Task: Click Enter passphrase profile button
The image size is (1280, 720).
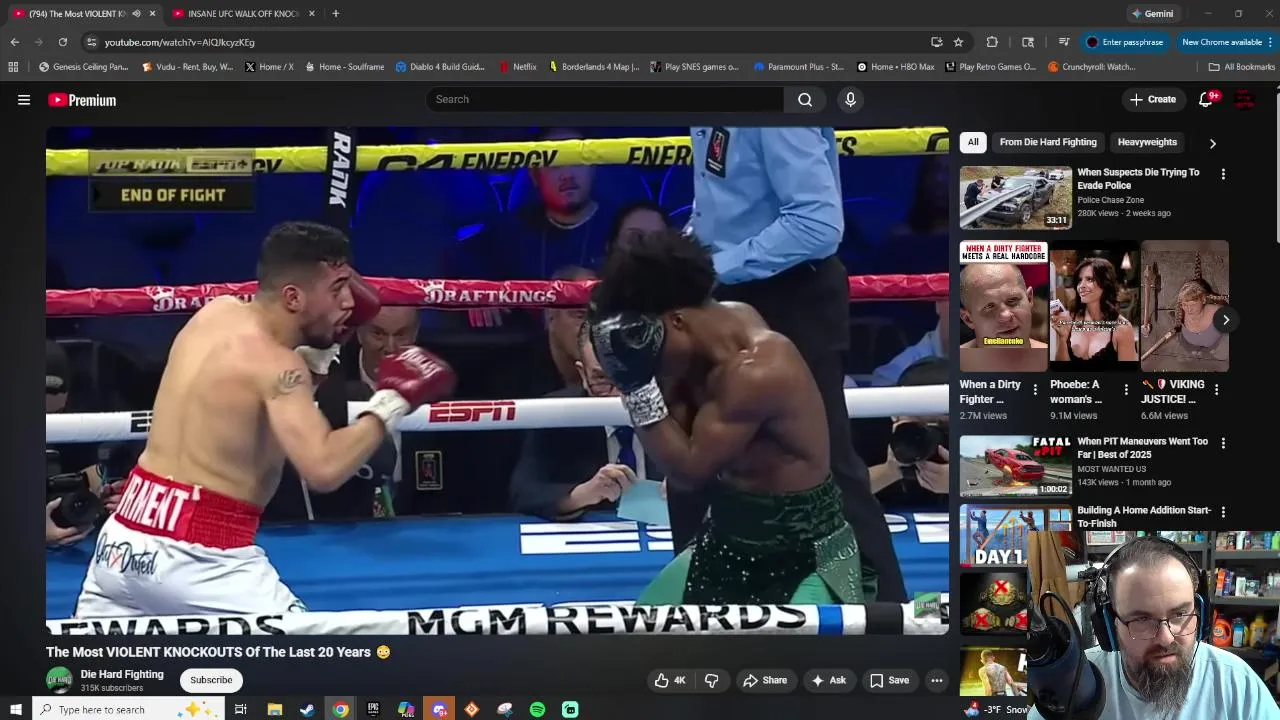Action: pos(1124,42)
